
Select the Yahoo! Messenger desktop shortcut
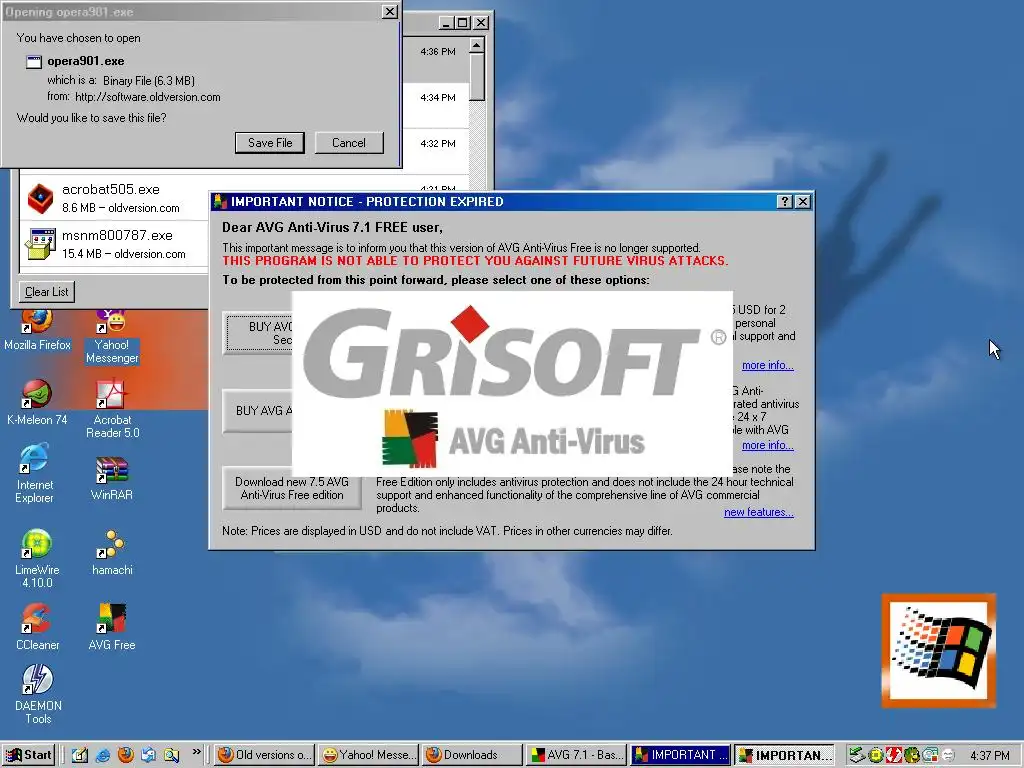click(x=112, y=338)
